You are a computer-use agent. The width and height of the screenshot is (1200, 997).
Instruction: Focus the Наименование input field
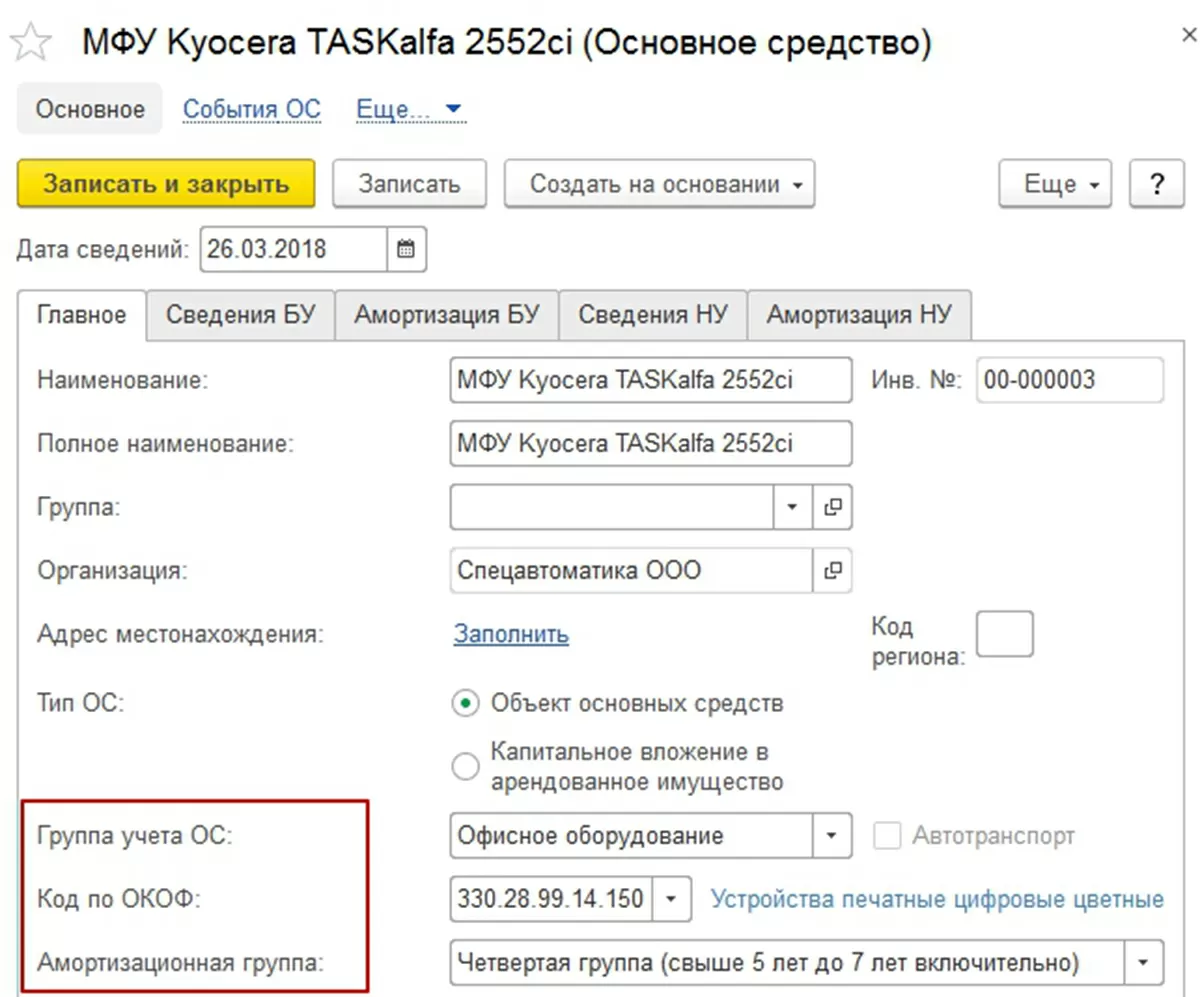pyautogui.click(x=652, y=380)
